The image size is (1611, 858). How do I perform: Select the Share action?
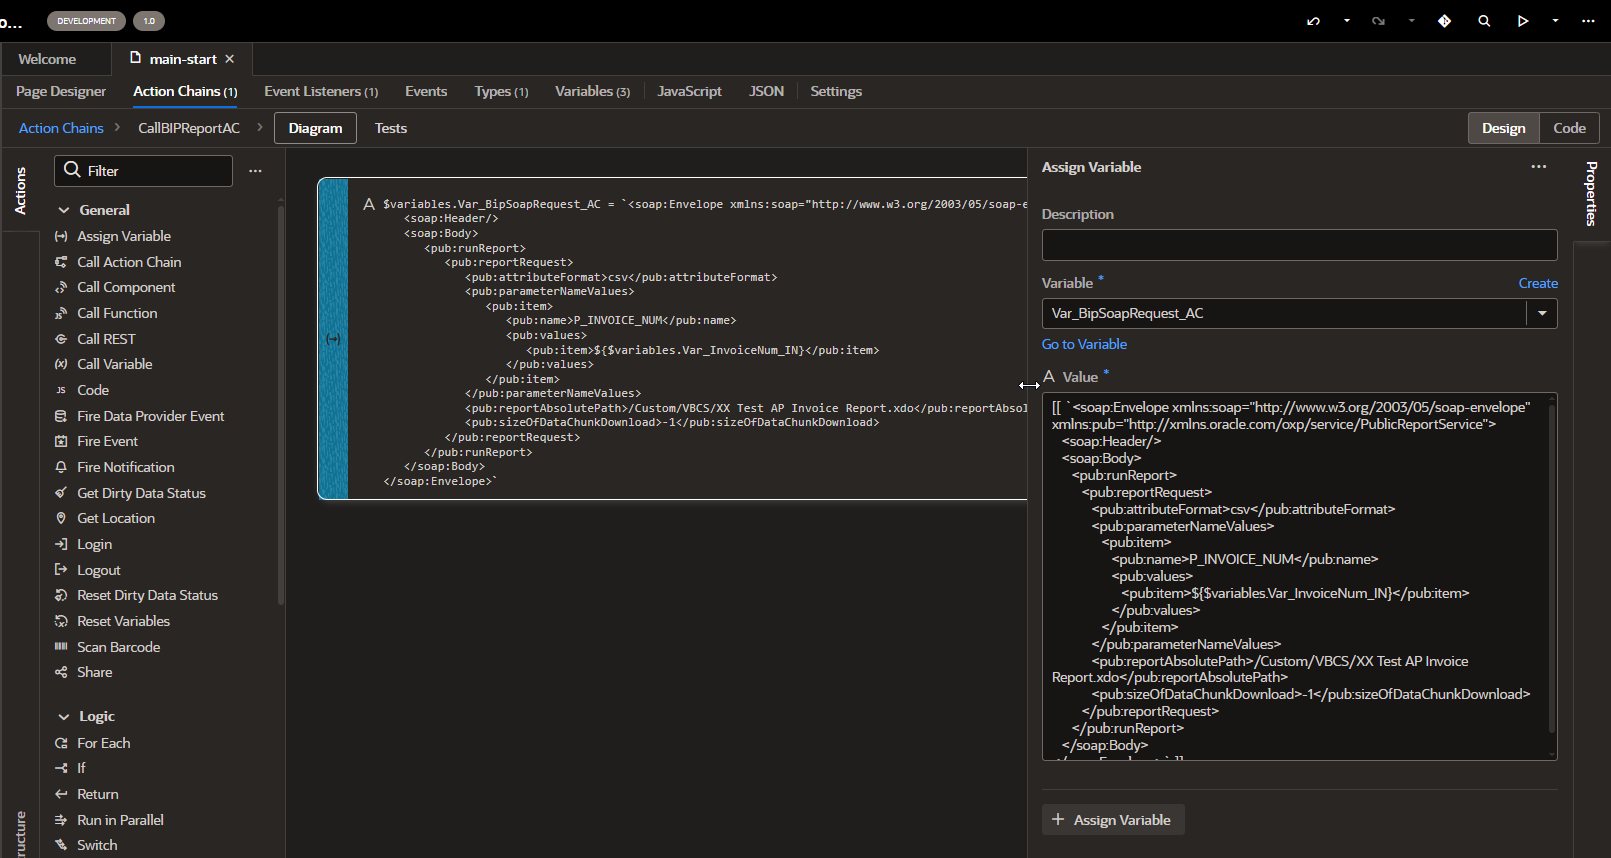click(x=95, y=672)
